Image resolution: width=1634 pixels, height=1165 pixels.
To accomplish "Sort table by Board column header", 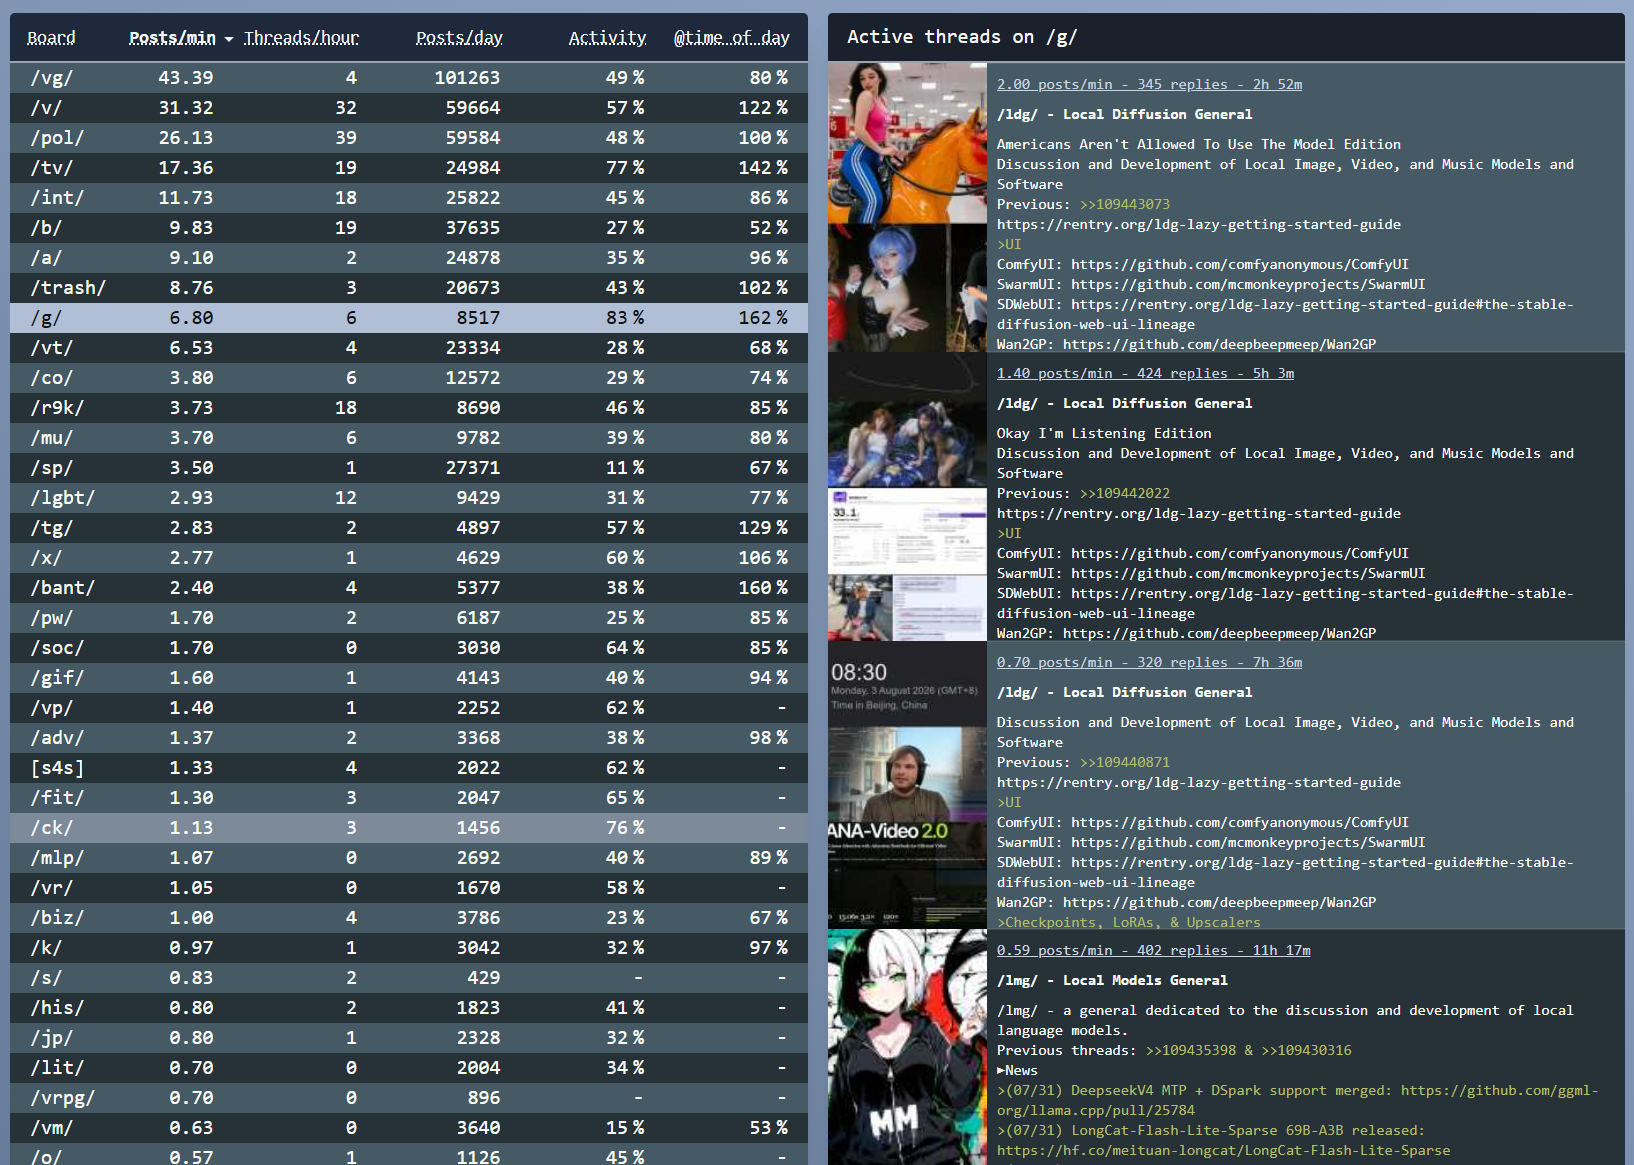I will coord(51,38).
